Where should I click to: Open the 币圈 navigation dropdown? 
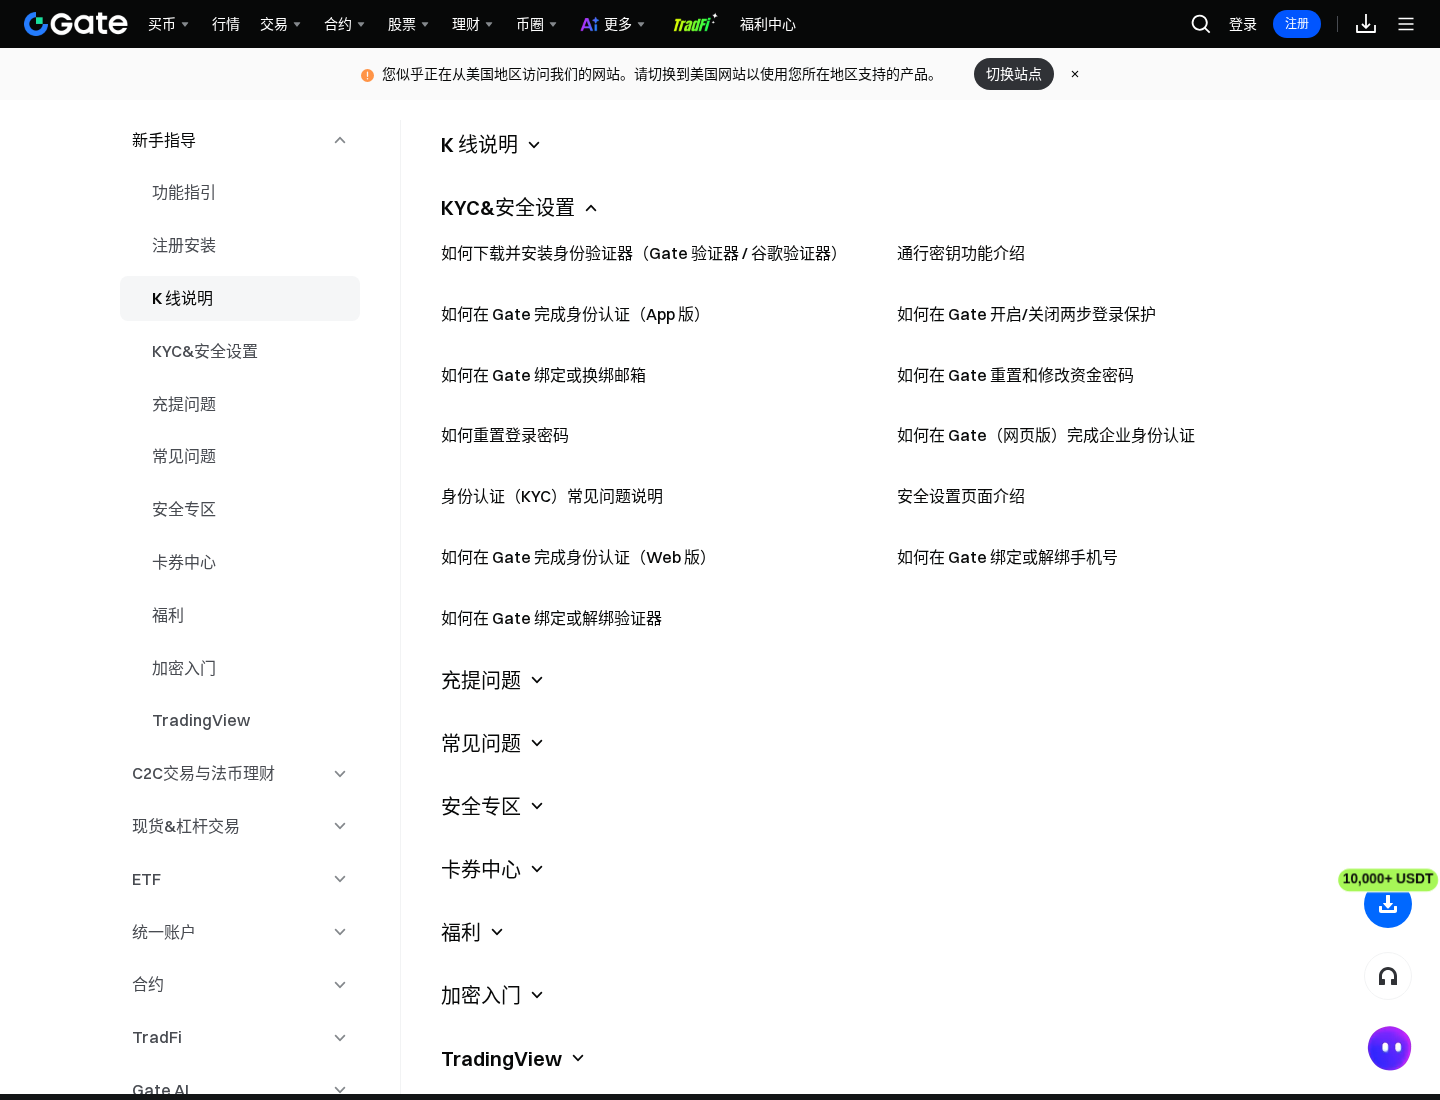tap(536, 24)
